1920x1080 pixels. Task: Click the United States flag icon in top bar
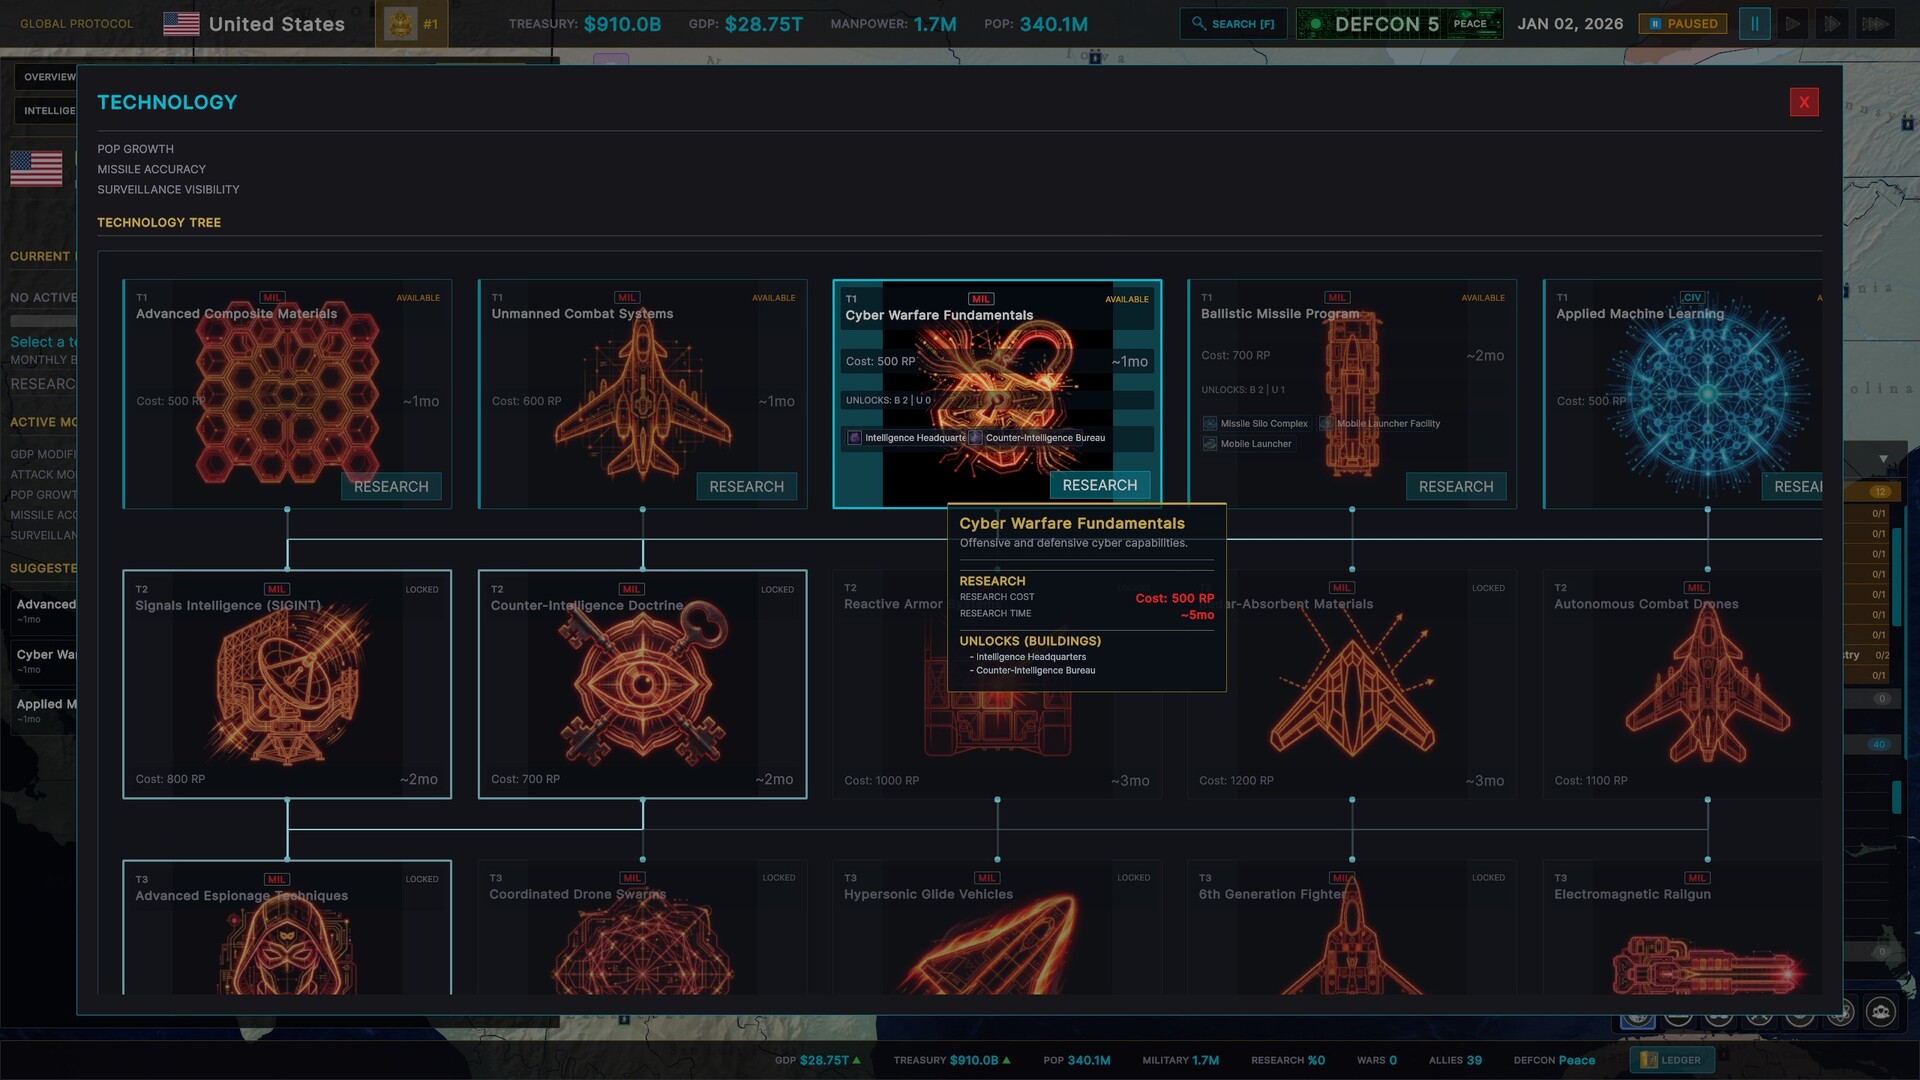click(180, 22)
